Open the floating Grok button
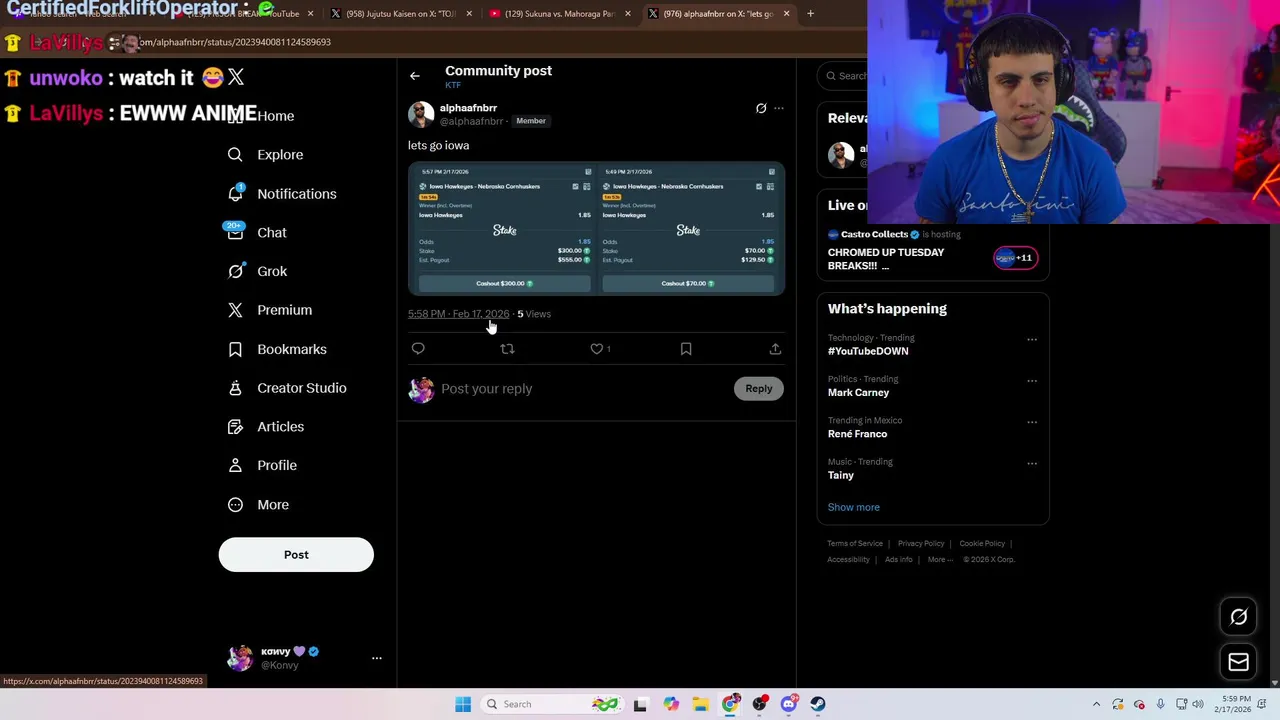Viewport: 1280px width, 720px height. pyautogui.click(x=1238, y=617)
